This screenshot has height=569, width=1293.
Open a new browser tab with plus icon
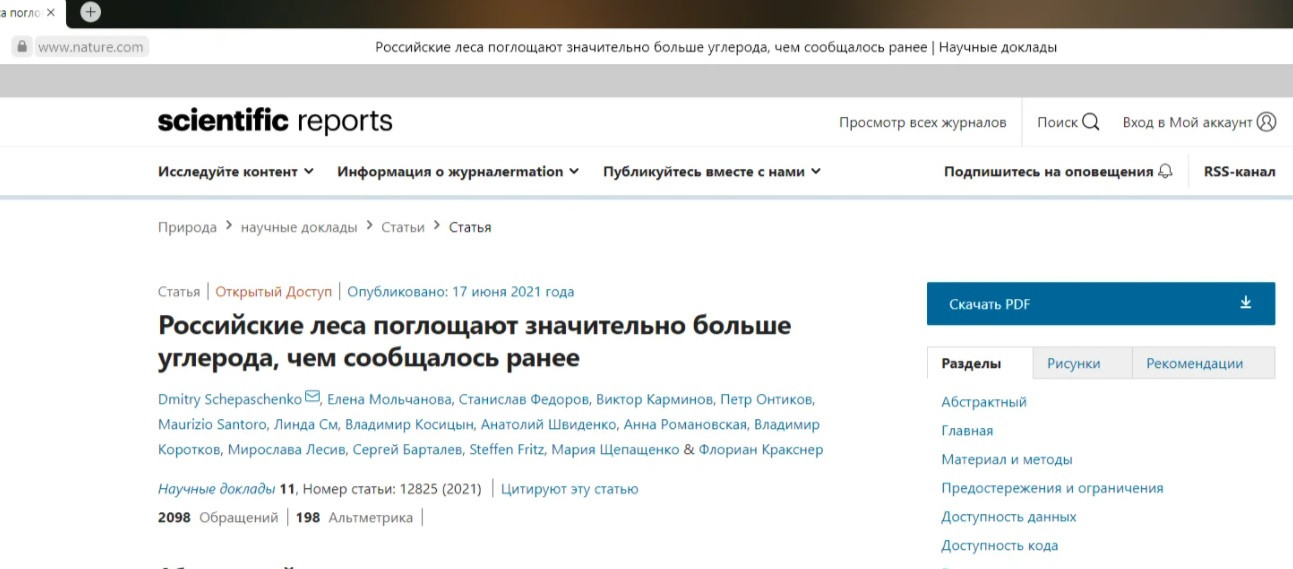pyautogui.click(x=91, y=12)
